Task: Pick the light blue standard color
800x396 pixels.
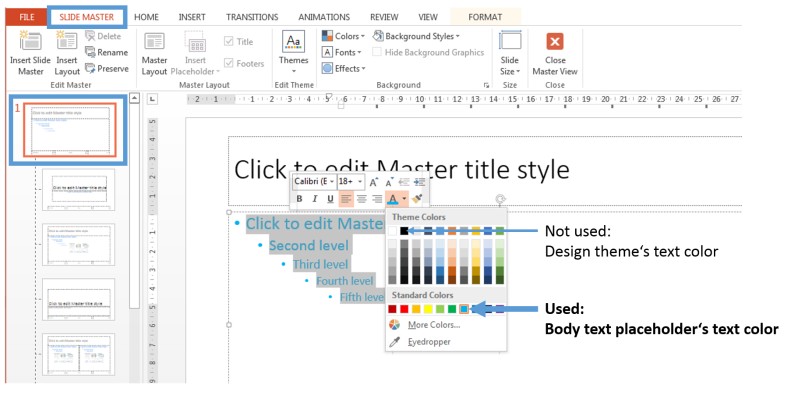Action: click(x=464, y=309)
